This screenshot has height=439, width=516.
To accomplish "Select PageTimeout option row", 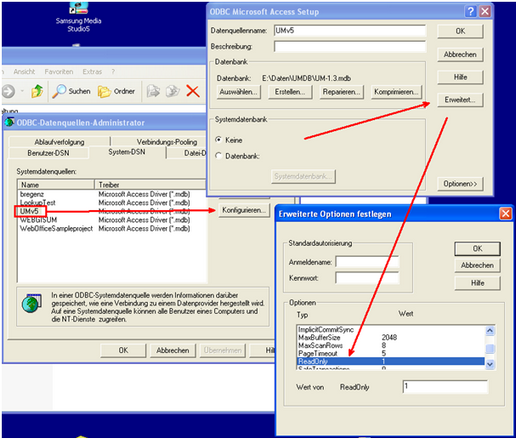I will point(390,353).
